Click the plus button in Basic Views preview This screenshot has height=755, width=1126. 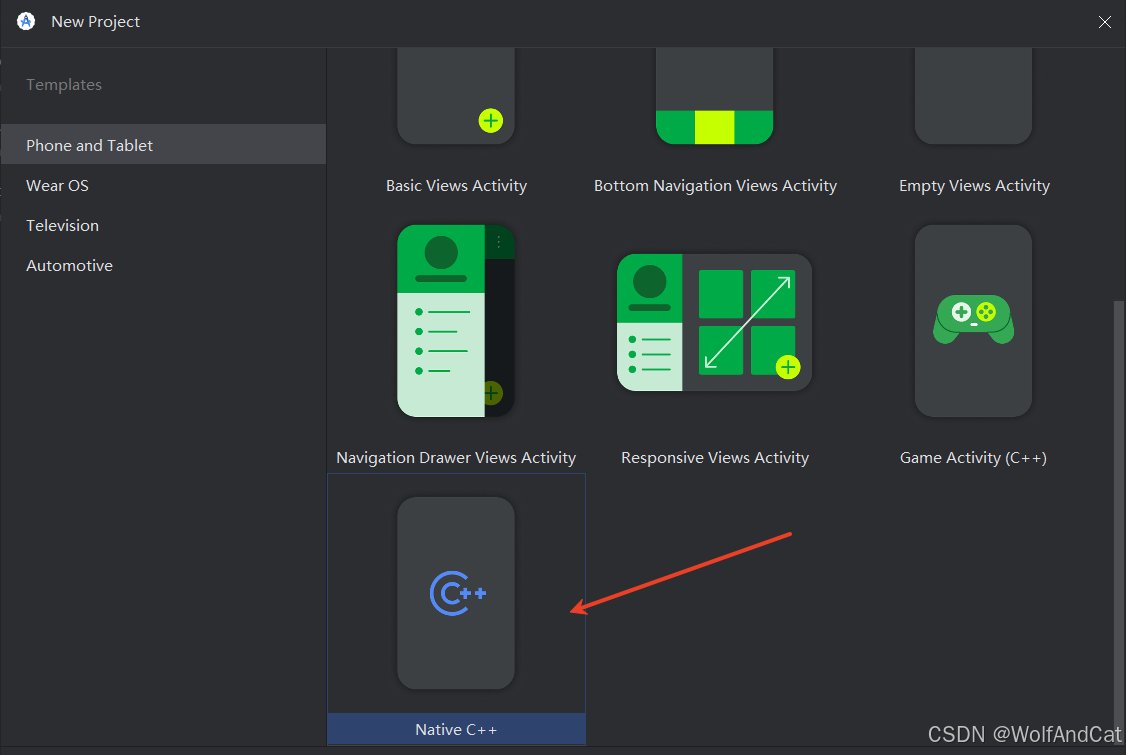[x=491, y=121]
